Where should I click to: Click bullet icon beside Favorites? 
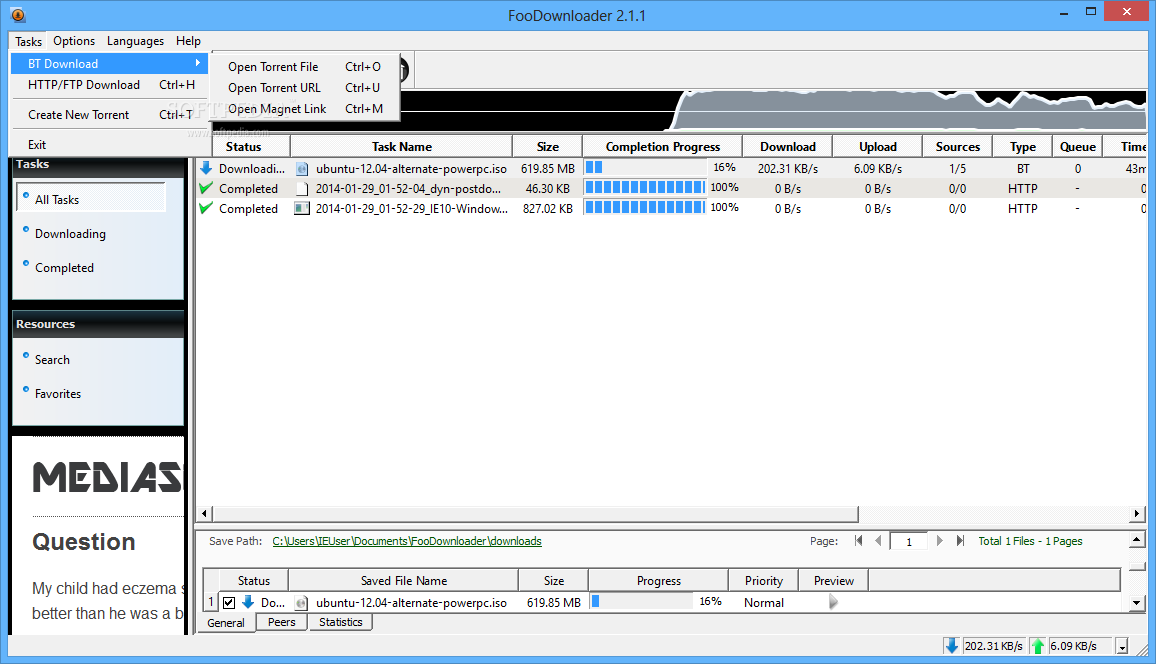[x=26, y=389]
